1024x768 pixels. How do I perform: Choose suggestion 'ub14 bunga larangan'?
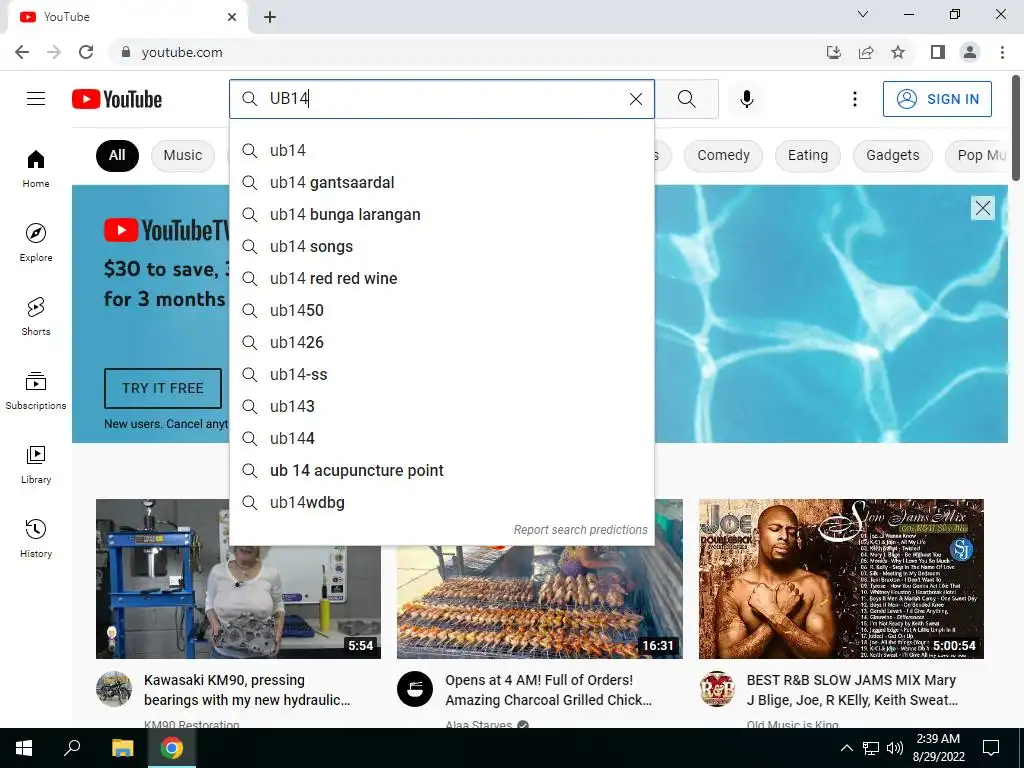pos(442,214)
